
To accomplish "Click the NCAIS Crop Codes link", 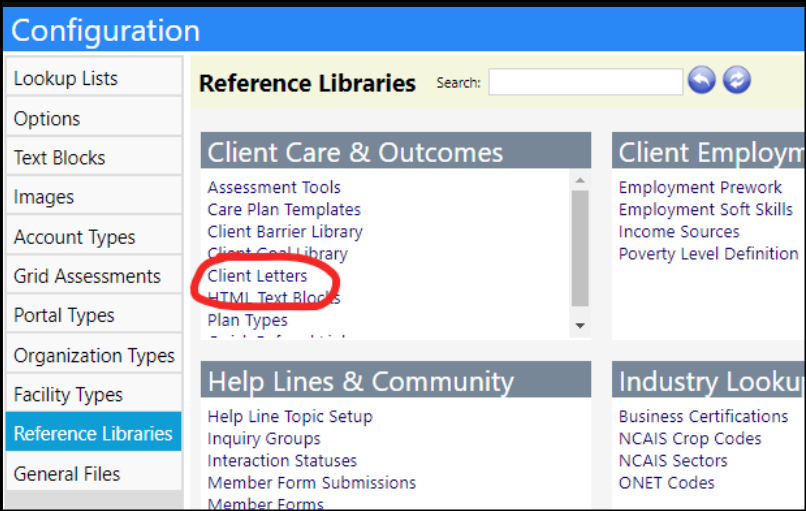I will point(690,439).
